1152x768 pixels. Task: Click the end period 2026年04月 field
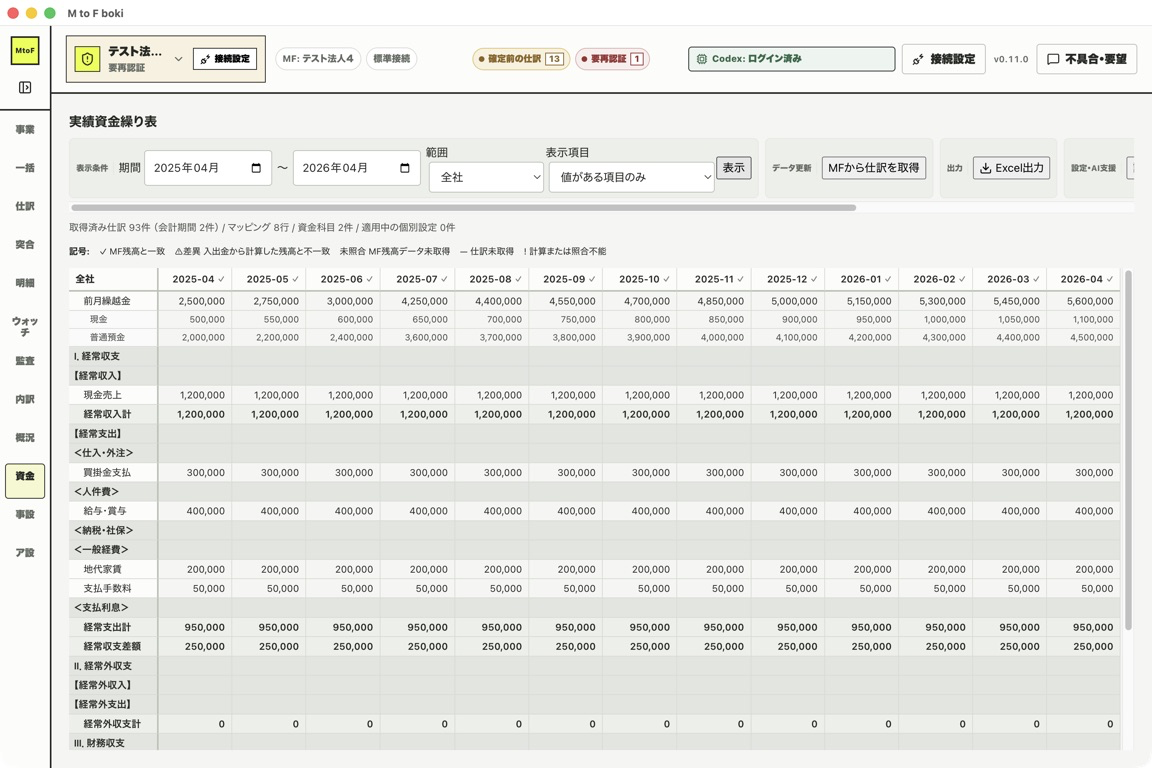click(356, 168)
